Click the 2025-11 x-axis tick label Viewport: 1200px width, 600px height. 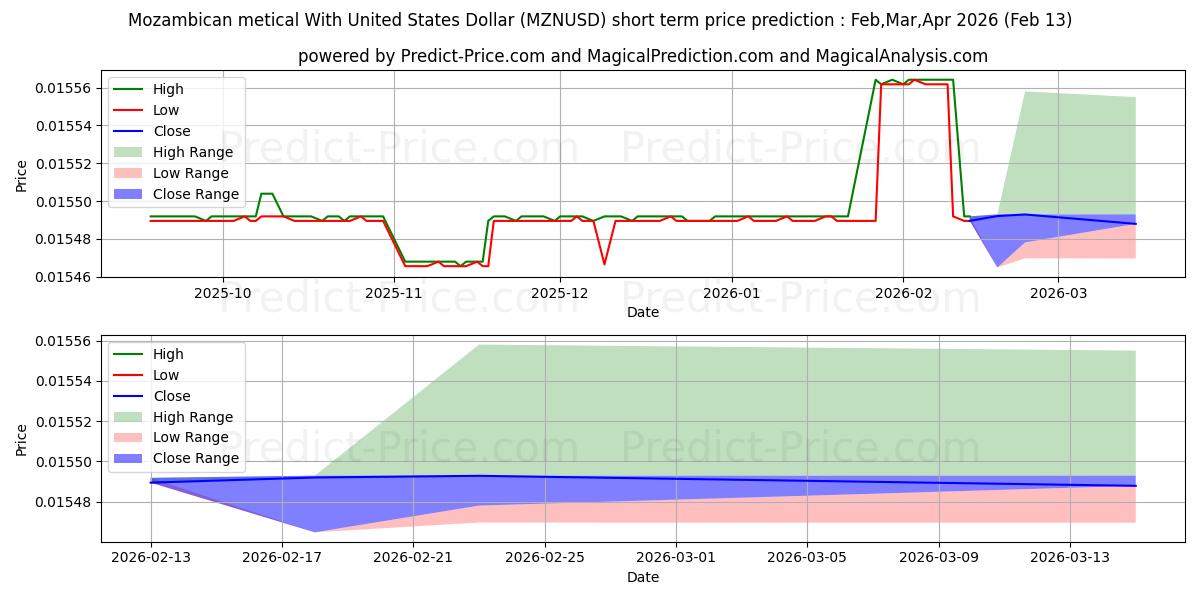pyautogui.click(x=394, y=293)
